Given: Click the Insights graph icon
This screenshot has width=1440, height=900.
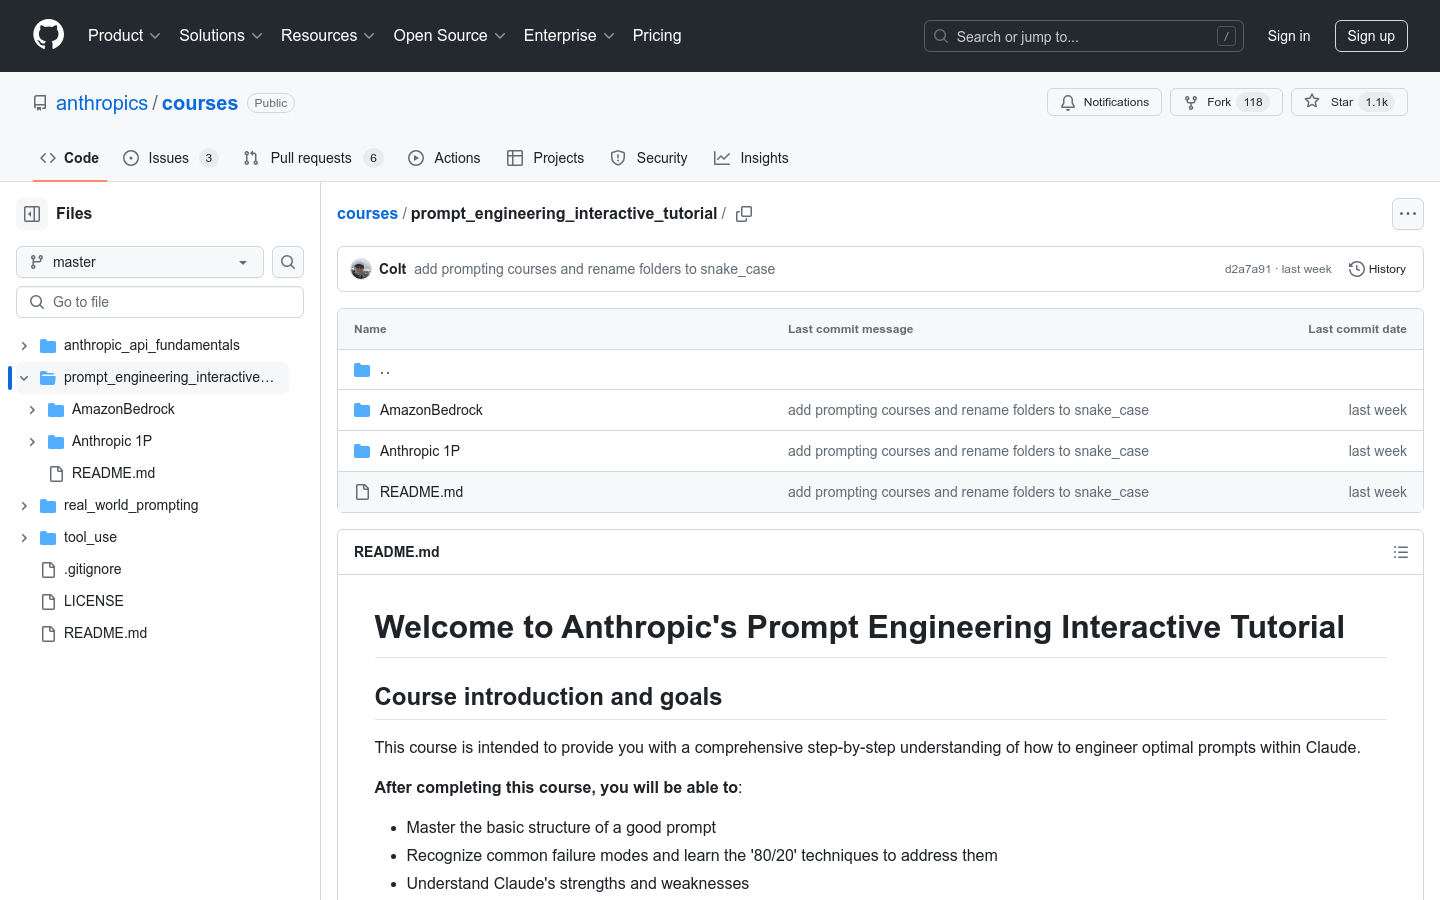Looking at the screenshot, I should 722,158.
